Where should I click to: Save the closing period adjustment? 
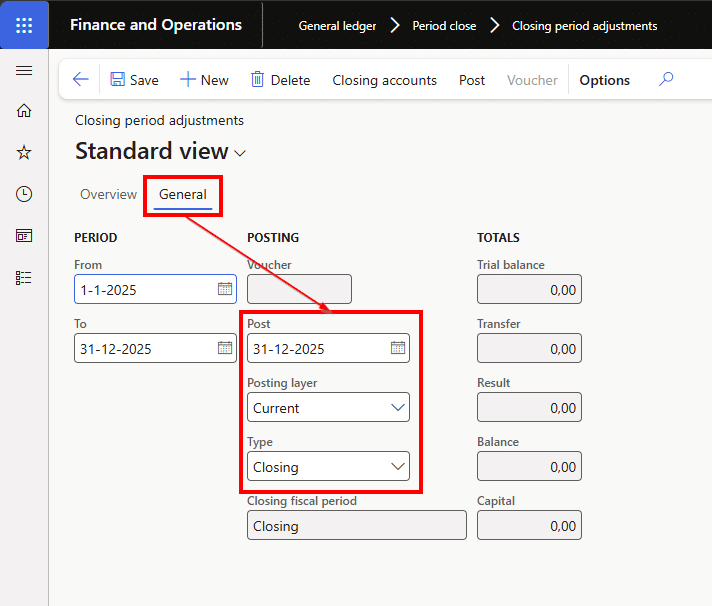134,80
